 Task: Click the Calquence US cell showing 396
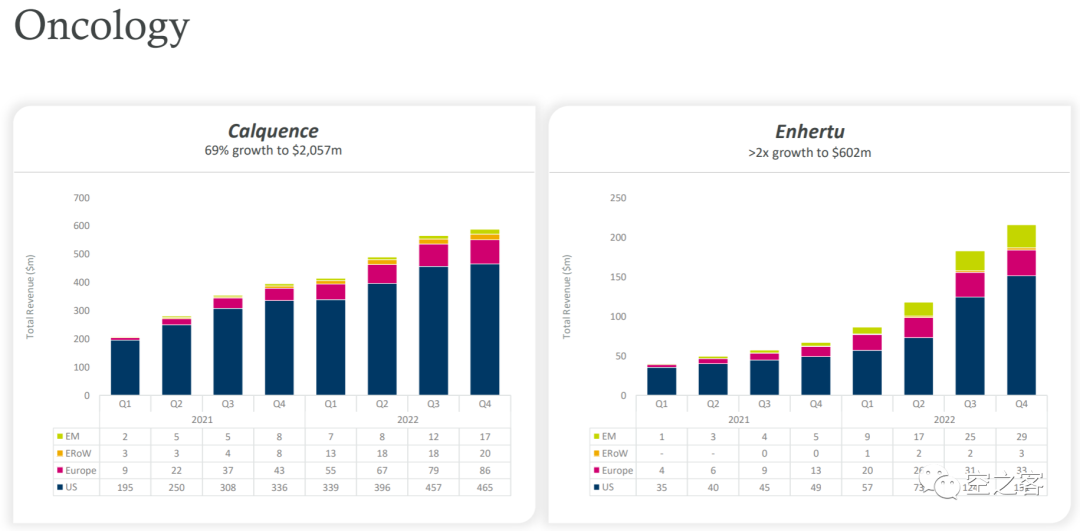tap(382, 488)
